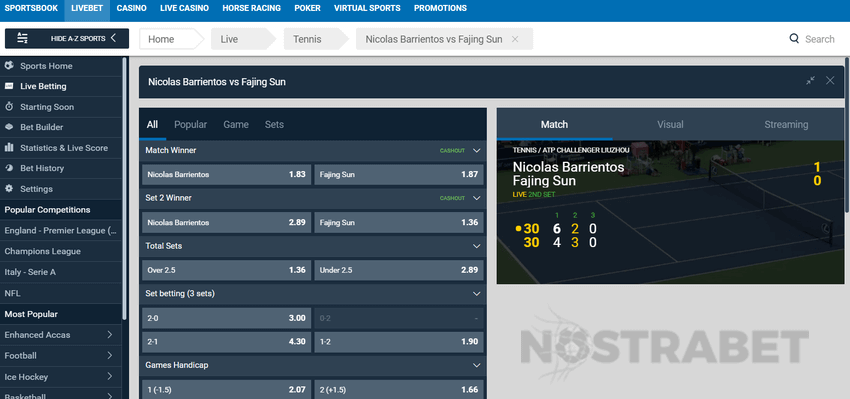Expand the Ice Hockey category
Viewport: 850px width, 399px height.
(110, 377)
